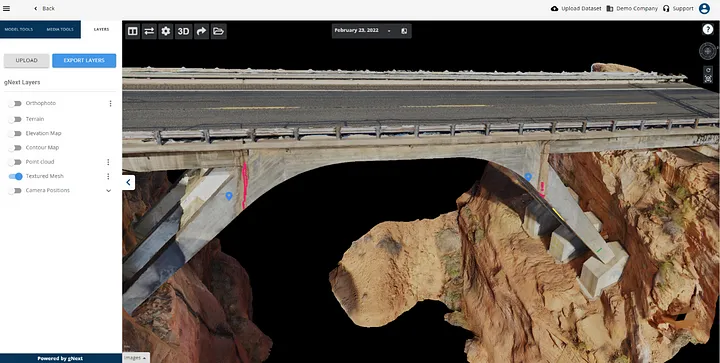Disable the Textured Mesh layer toggle
Viewport: 720px width, 363px height.
[x=15, y=176]
